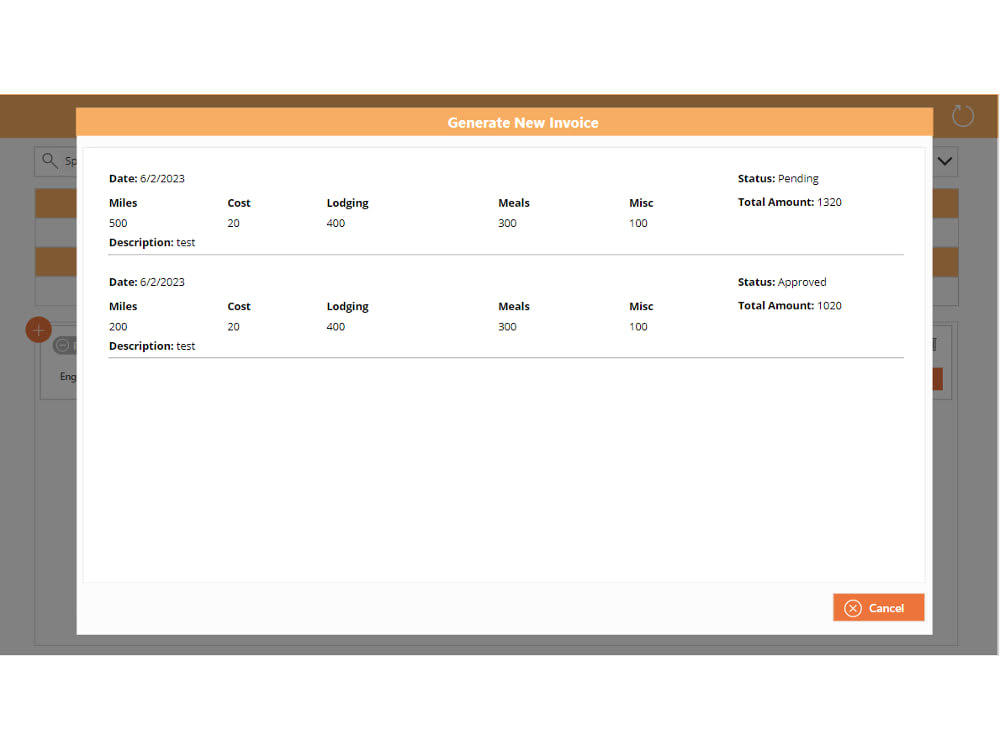This screenshot has height=750, width=1000.
Task: Click the Miles value 500 on pending expense
Action: [118, 223]
